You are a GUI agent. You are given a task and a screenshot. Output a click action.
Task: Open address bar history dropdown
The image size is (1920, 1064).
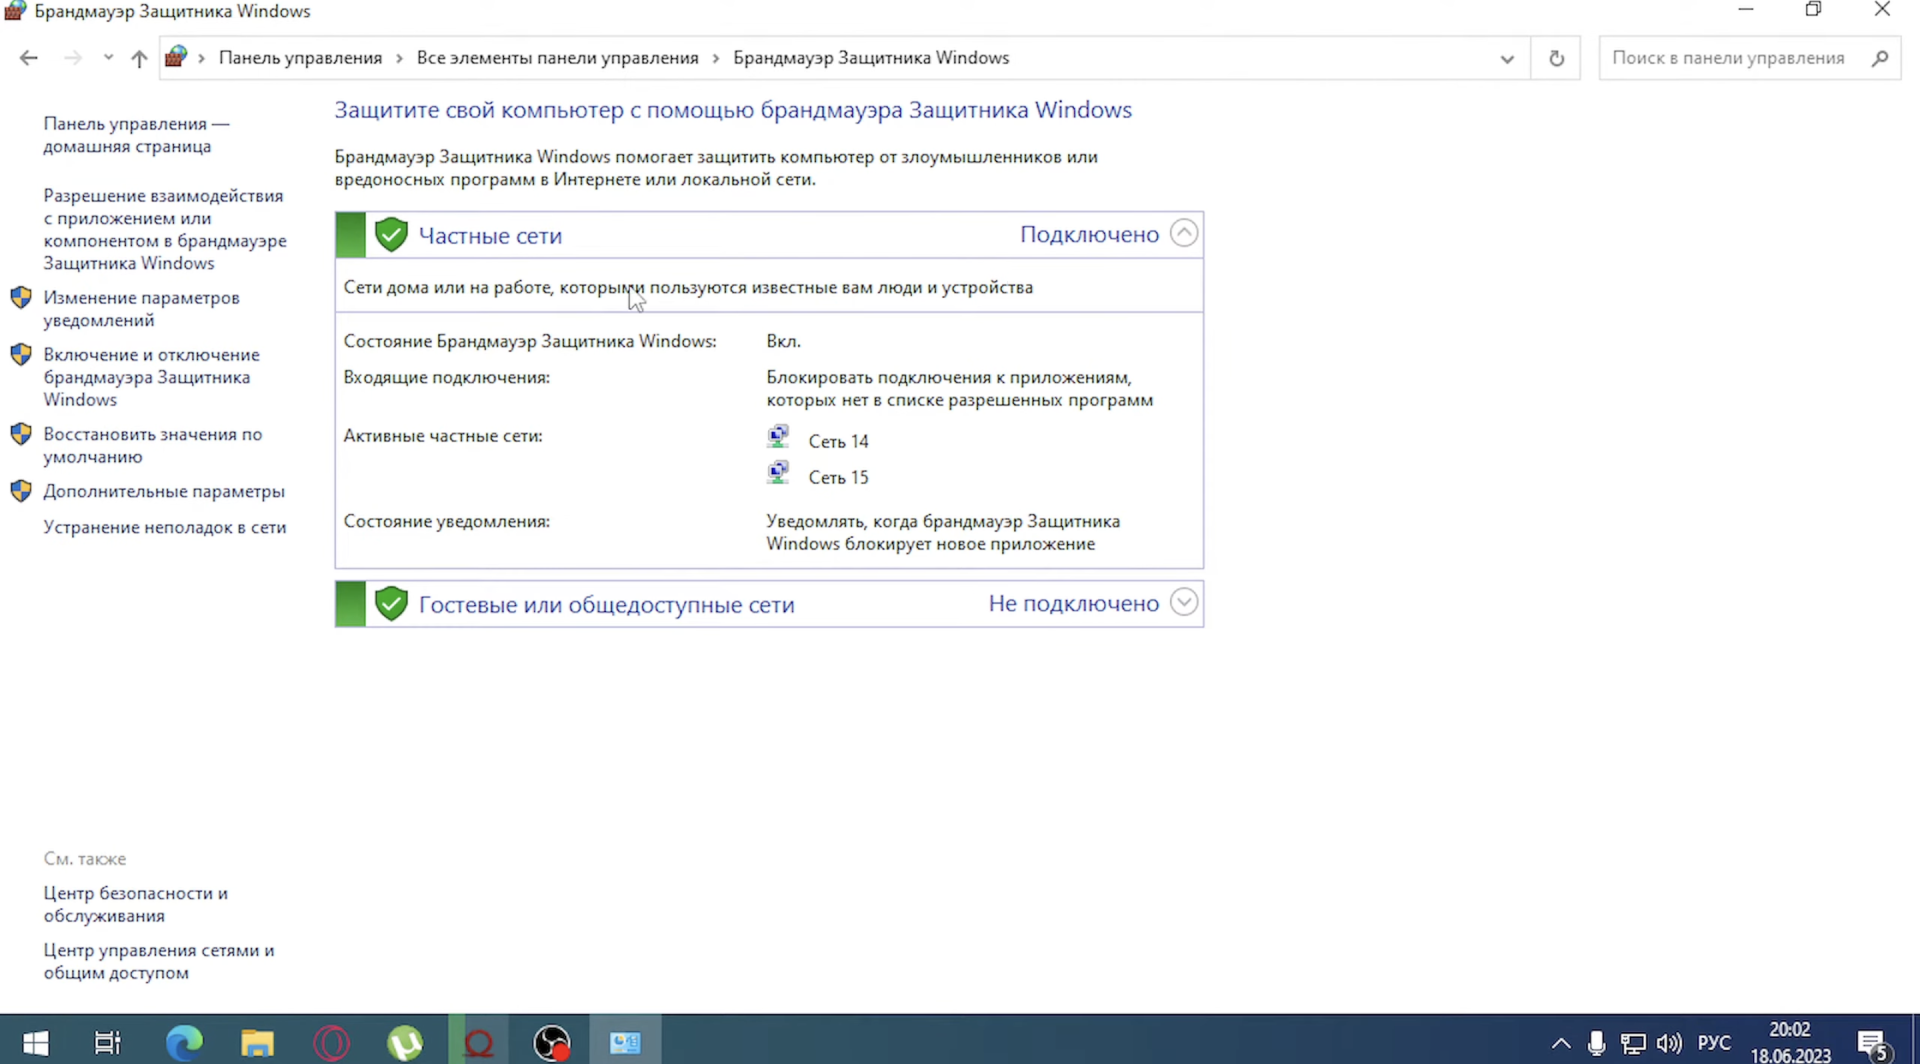(1507, 59)
